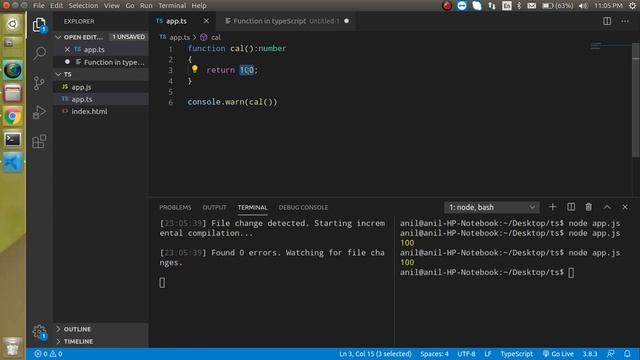The height and width of the screenshot is (360, 640).
Task: Open the Run menu
Action: click(x=146, y=6)
